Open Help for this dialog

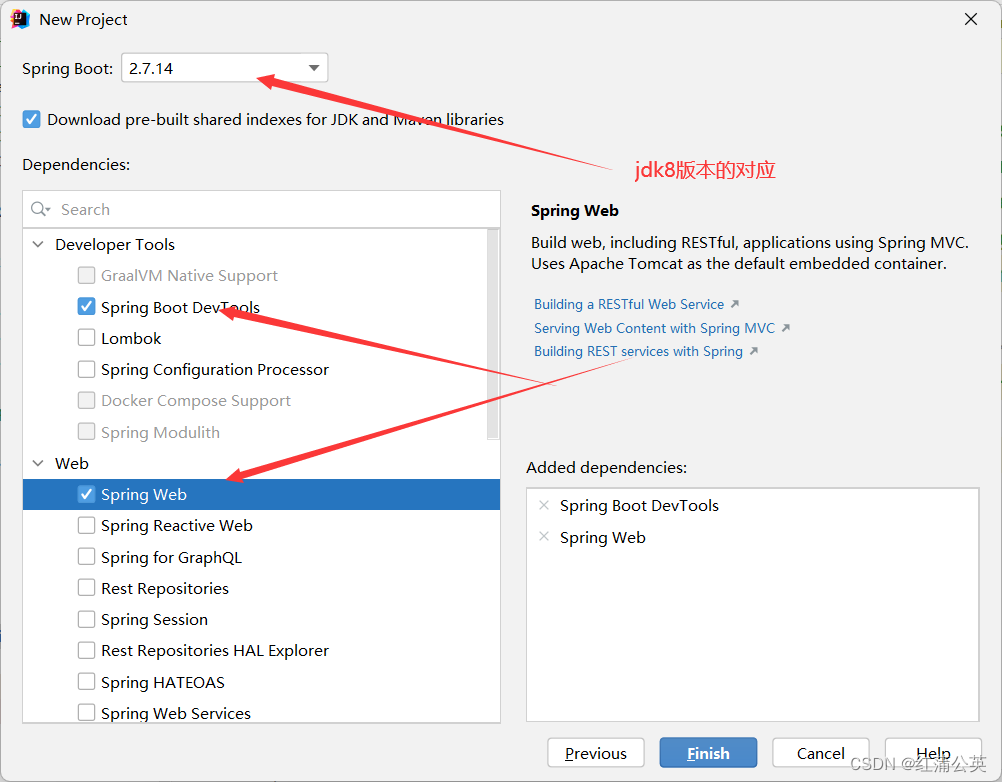(933, 753)
